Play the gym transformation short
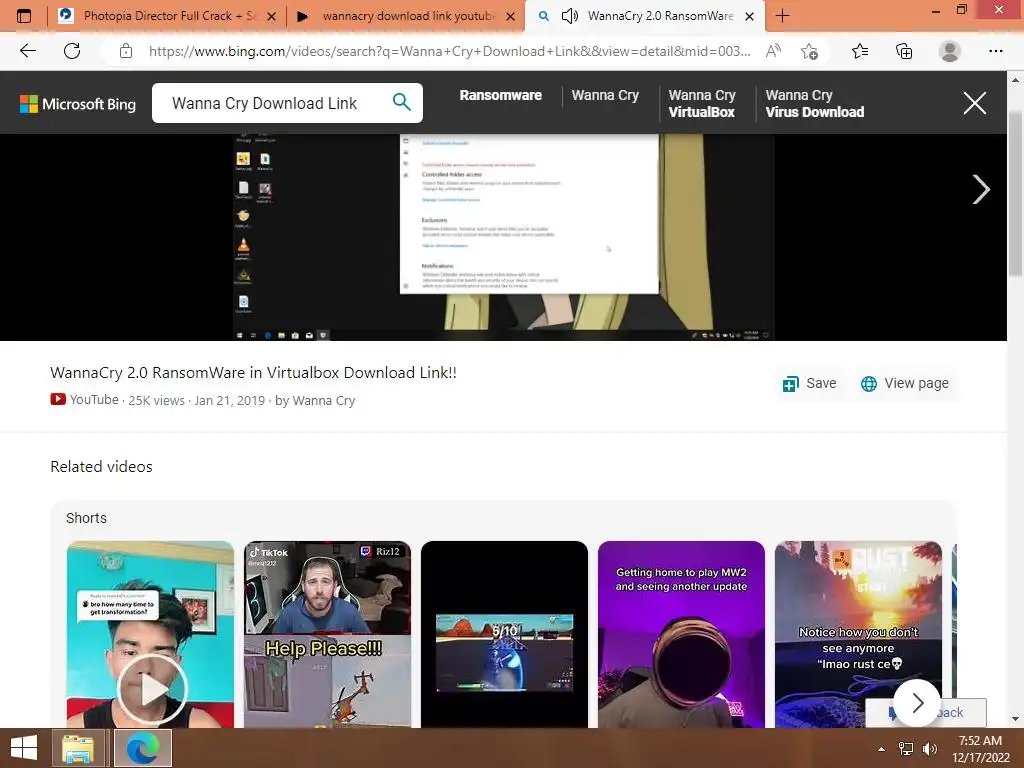 click(150, 634)
